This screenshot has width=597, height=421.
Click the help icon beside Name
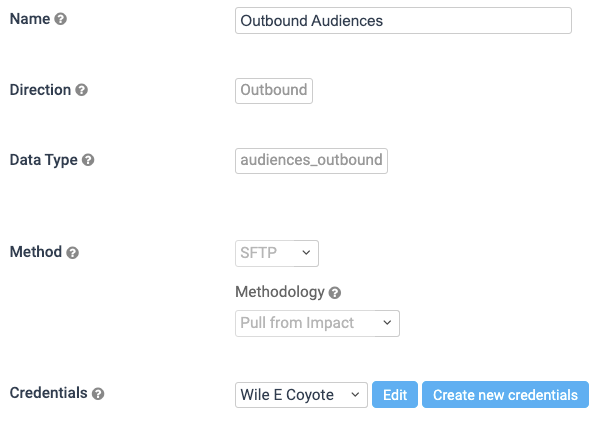click(x=61, y=19)
